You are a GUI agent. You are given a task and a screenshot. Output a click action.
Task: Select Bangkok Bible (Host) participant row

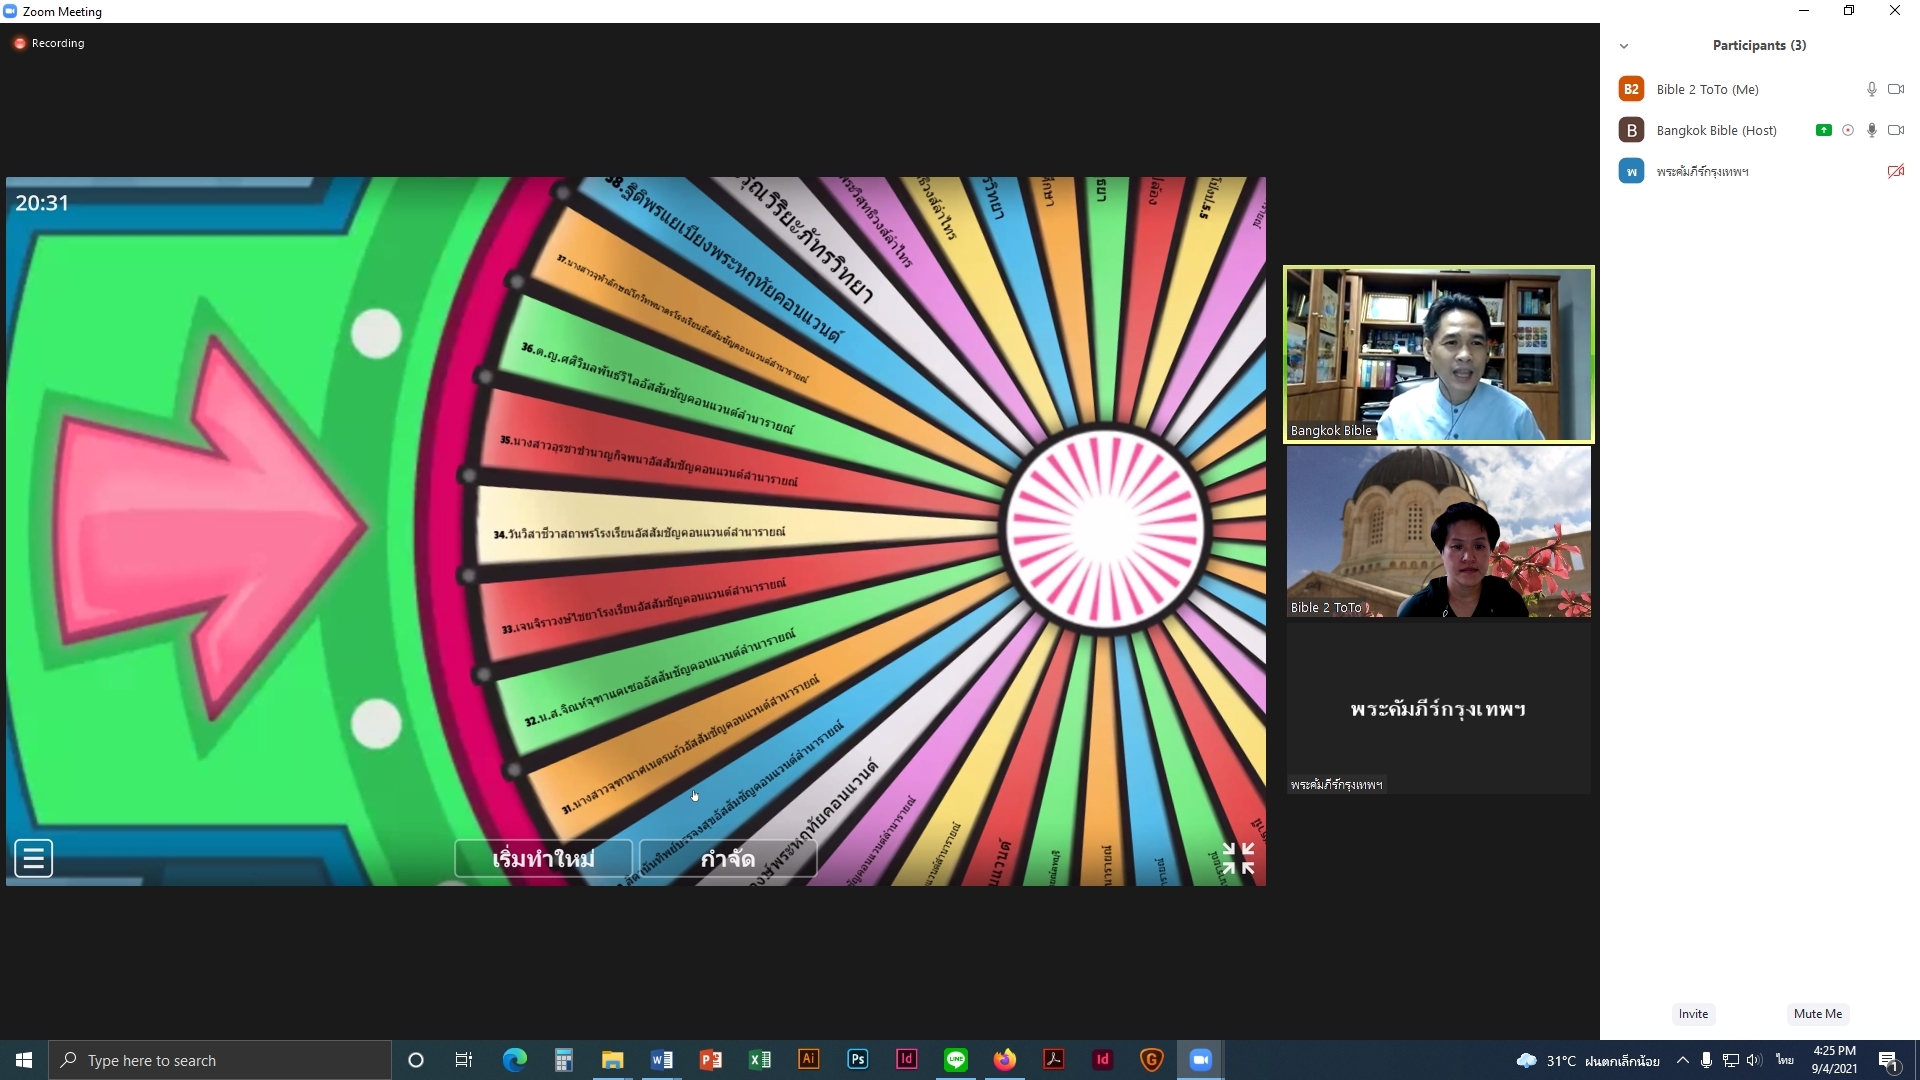click(1760, 130)
